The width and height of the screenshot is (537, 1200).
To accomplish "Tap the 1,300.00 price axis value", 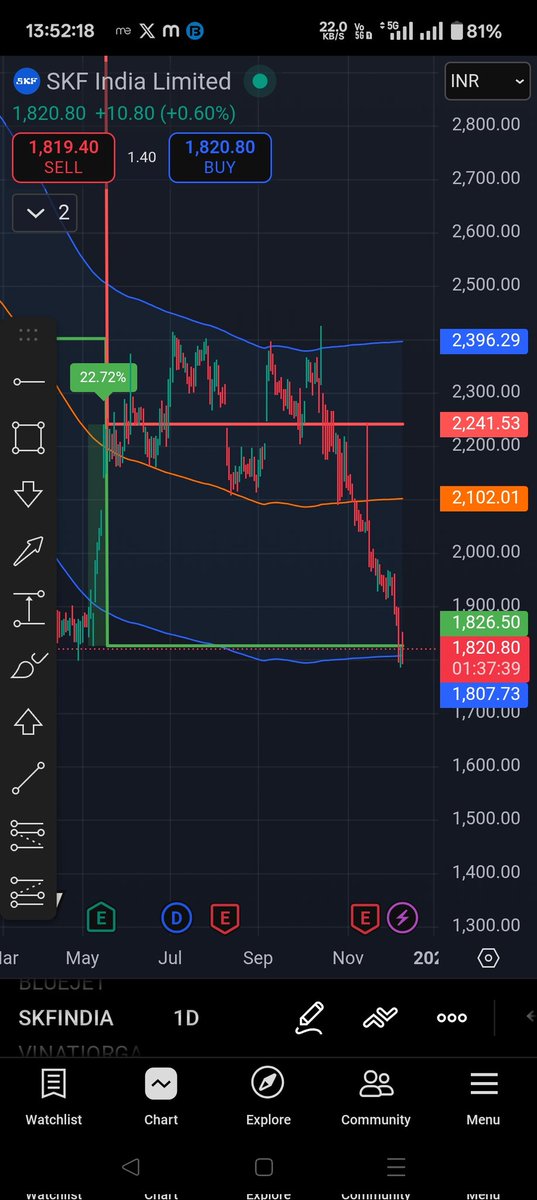I will 485,925.
